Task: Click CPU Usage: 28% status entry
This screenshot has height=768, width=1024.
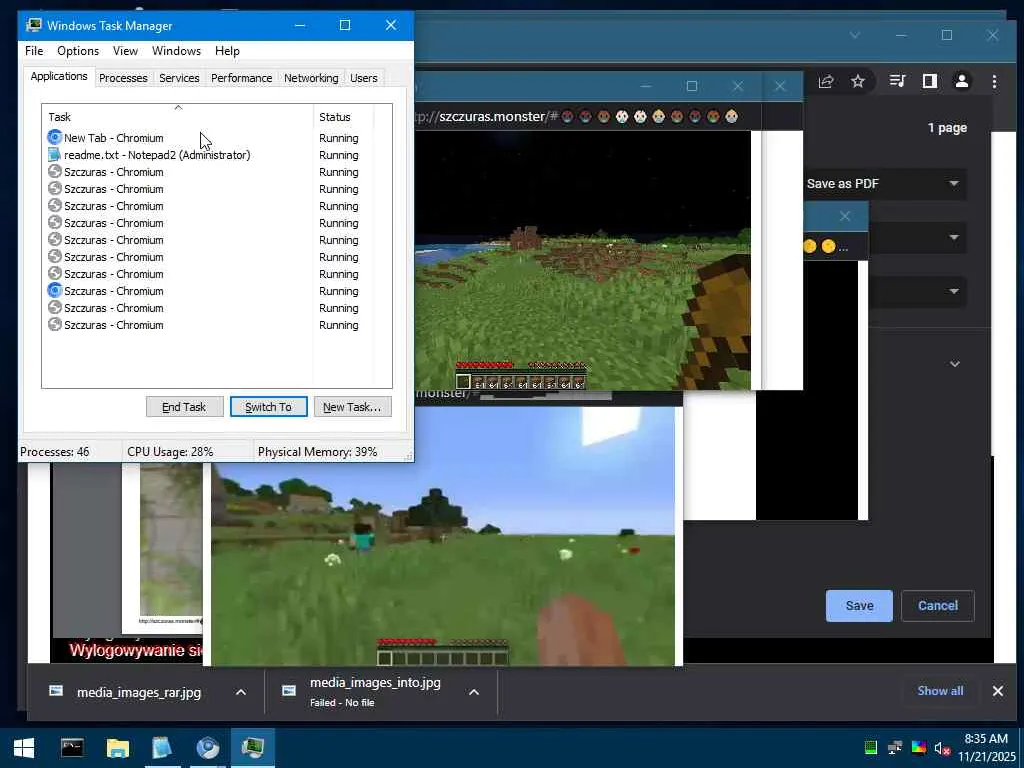Action: [170, 452]
